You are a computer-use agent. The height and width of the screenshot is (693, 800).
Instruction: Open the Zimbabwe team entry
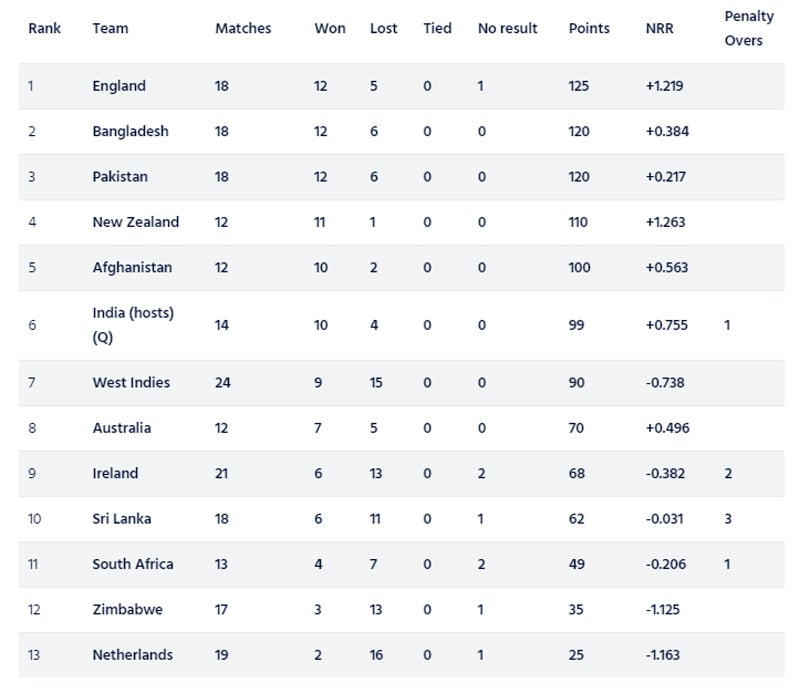pyautogui.click(x=127, y=609)
